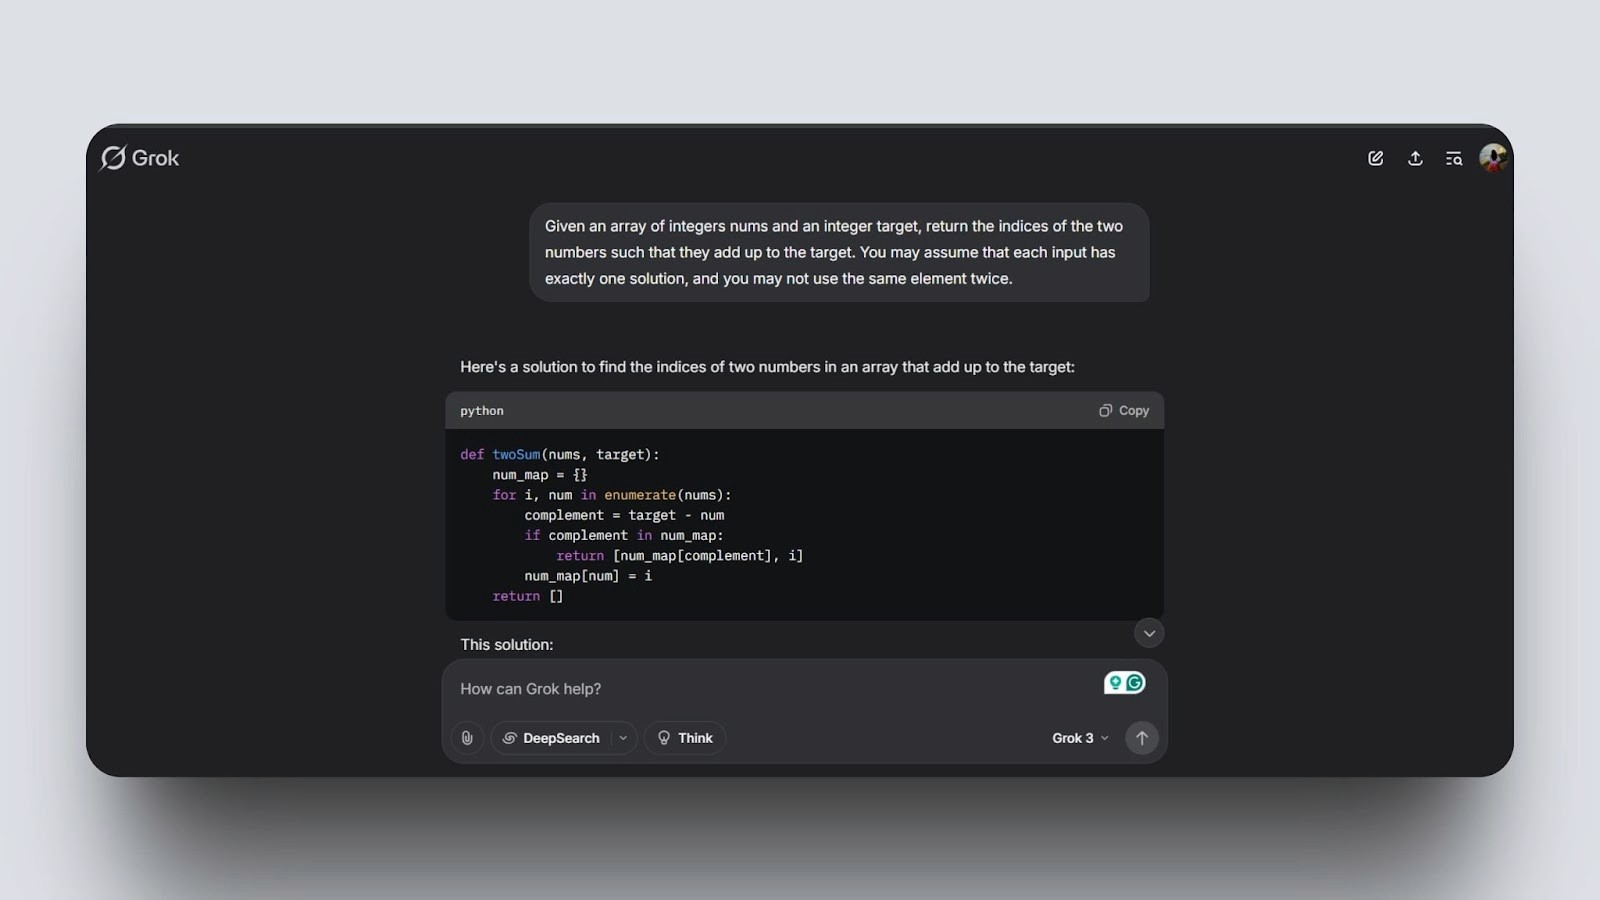This screenshot has height=900, width=1600.
Task: Click the 'num_map[num] = i' code line
Action: (x=588, y=576)
